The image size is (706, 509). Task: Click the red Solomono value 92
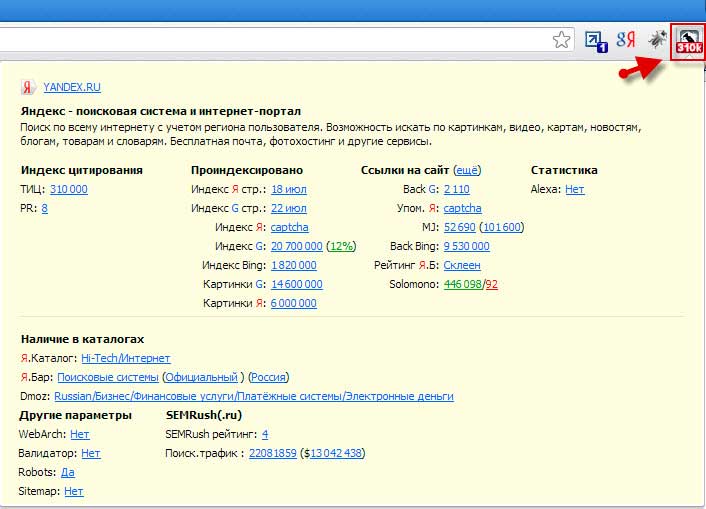click(491, 284)
